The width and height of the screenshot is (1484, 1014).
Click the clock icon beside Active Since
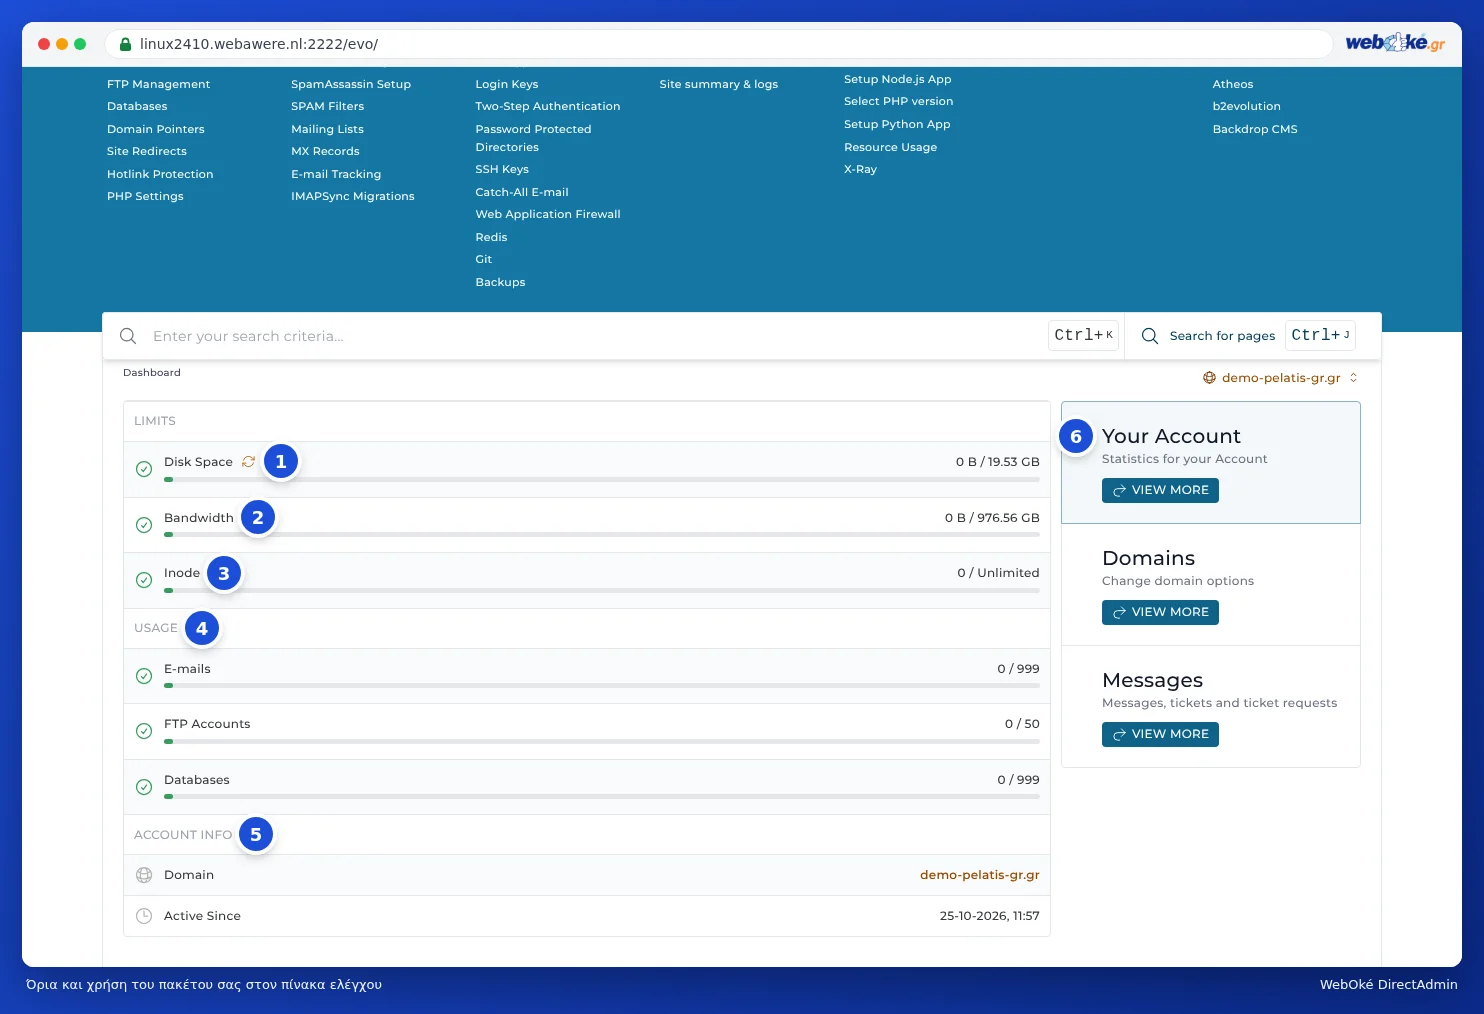144,916
